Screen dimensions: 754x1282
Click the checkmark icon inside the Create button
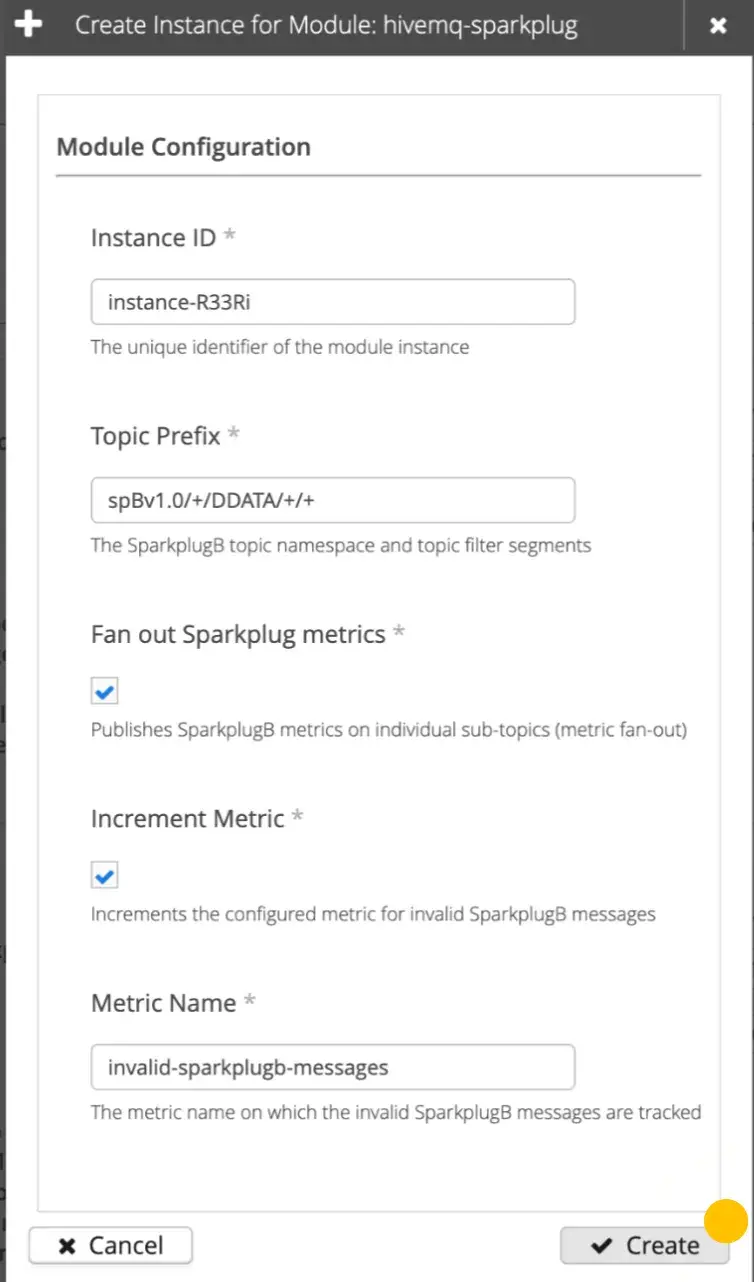pyautogui.click(x=601, y=1246)
